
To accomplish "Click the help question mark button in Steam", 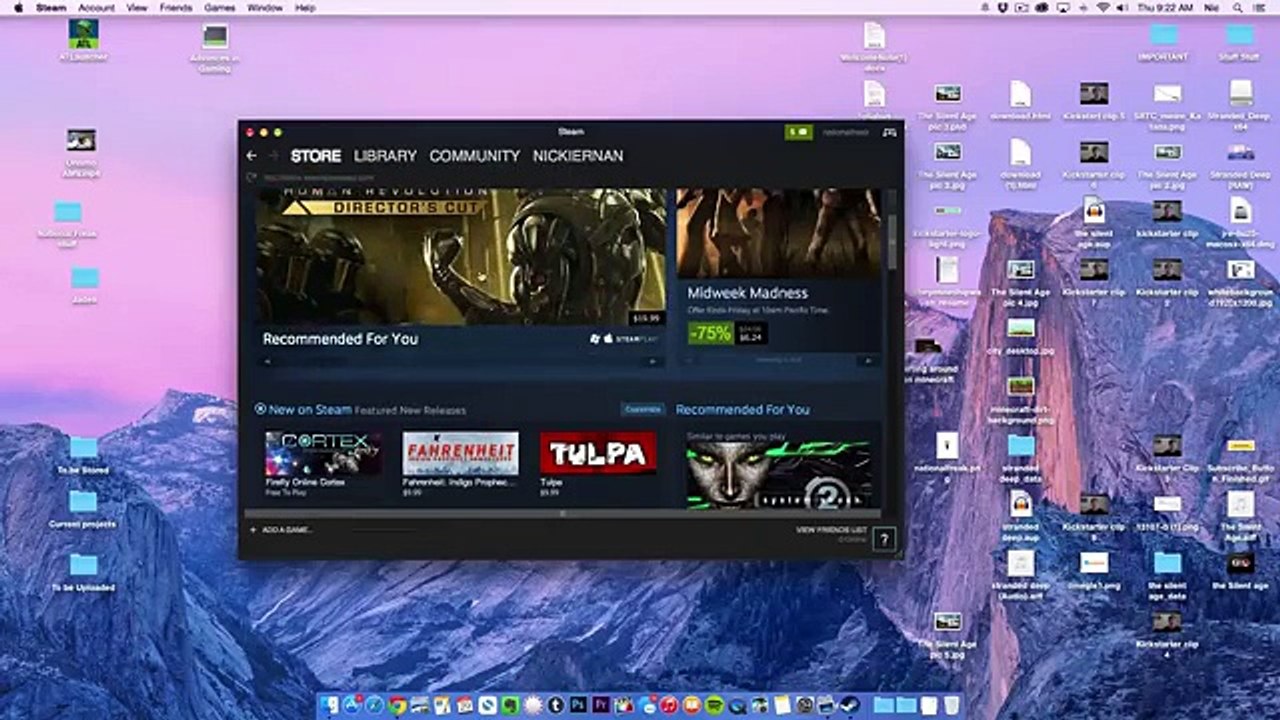I will coord(883,540).
